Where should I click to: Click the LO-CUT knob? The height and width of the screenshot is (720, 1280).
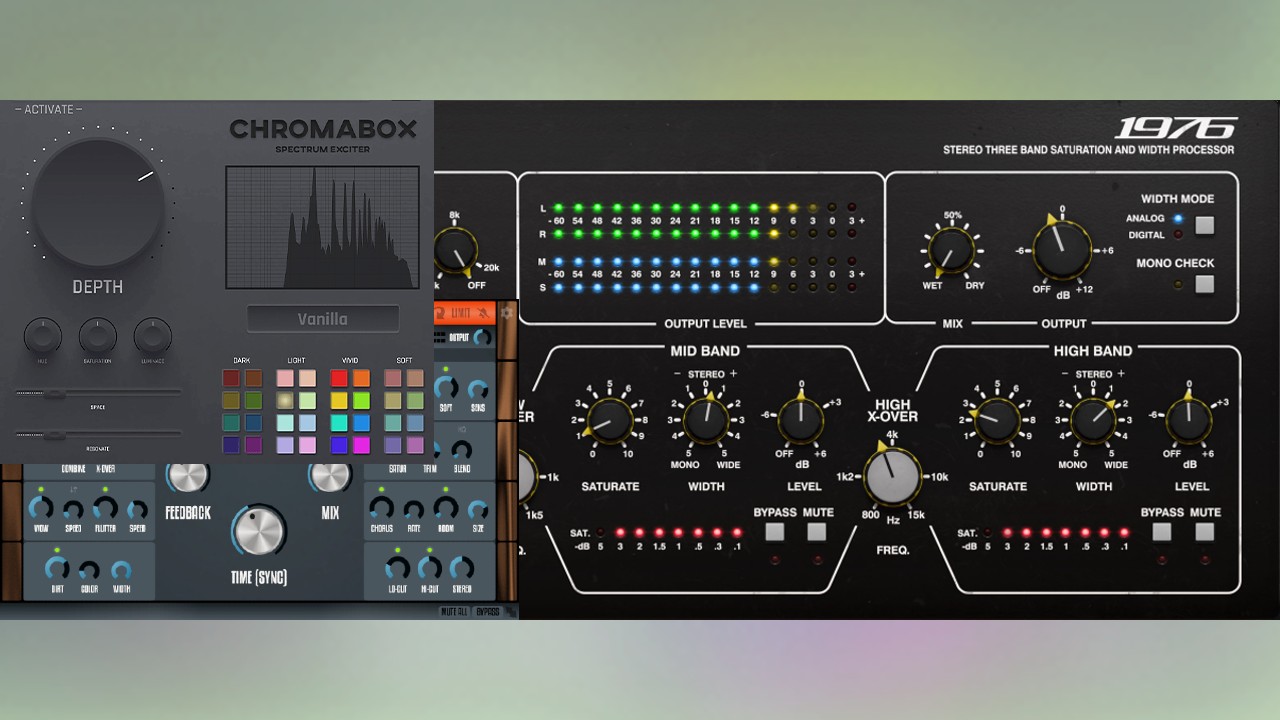397,569
